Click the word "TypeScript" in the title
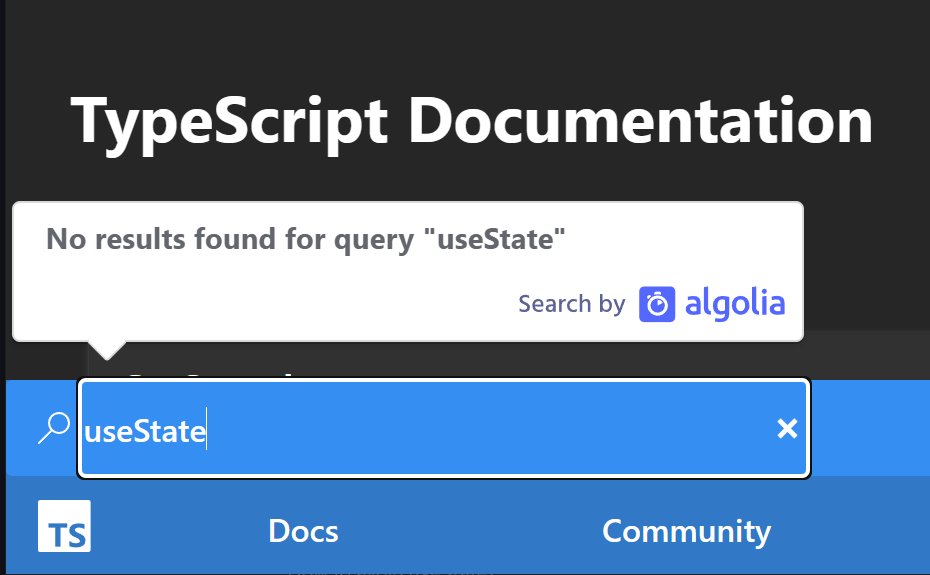Viewport: 930px width, 575px height. tap(230, 121)
